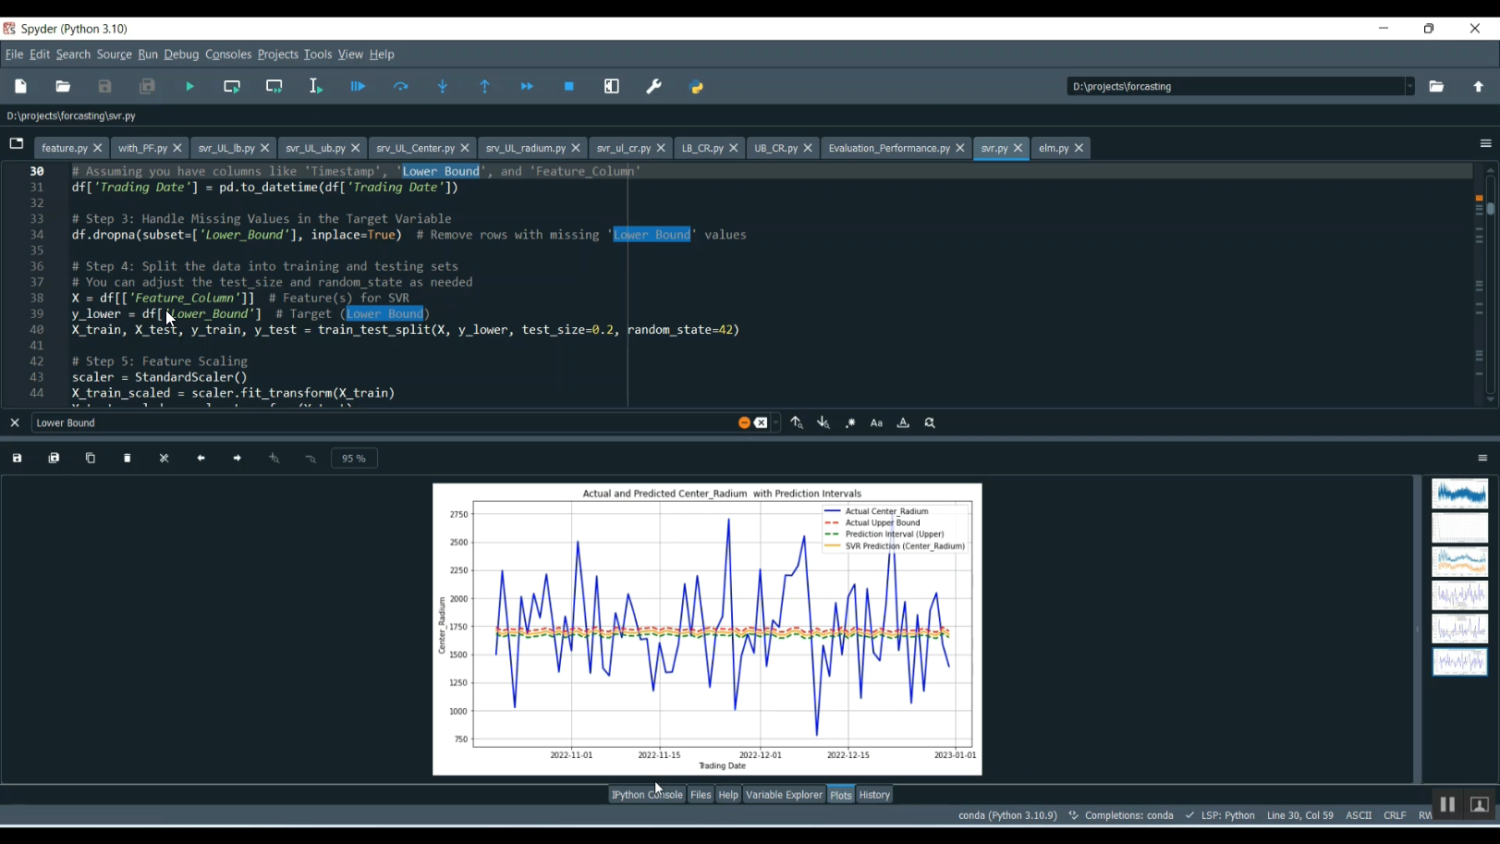
Task: Click the Debug file icon in the toolbar
Action: [358, 87]
